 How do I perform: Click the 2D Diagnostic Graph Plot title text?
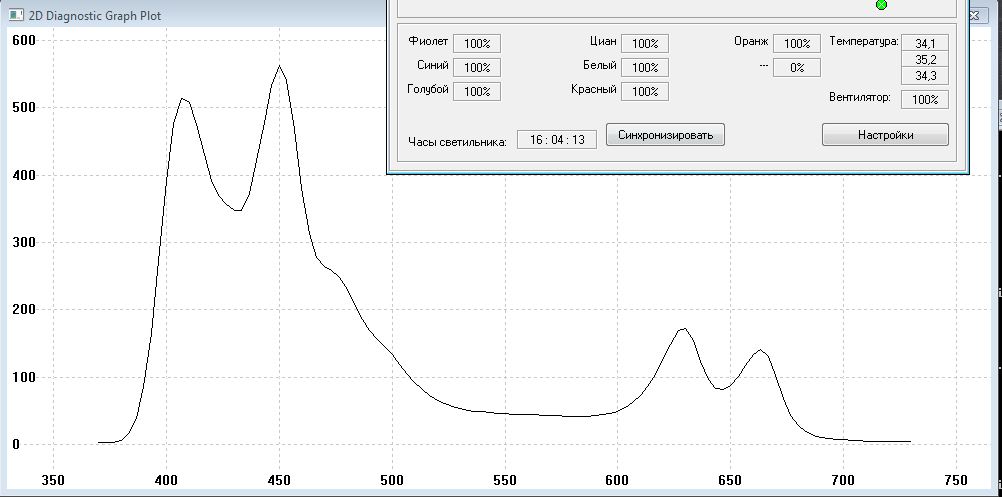pyautogui.click(x=95, y=15)
